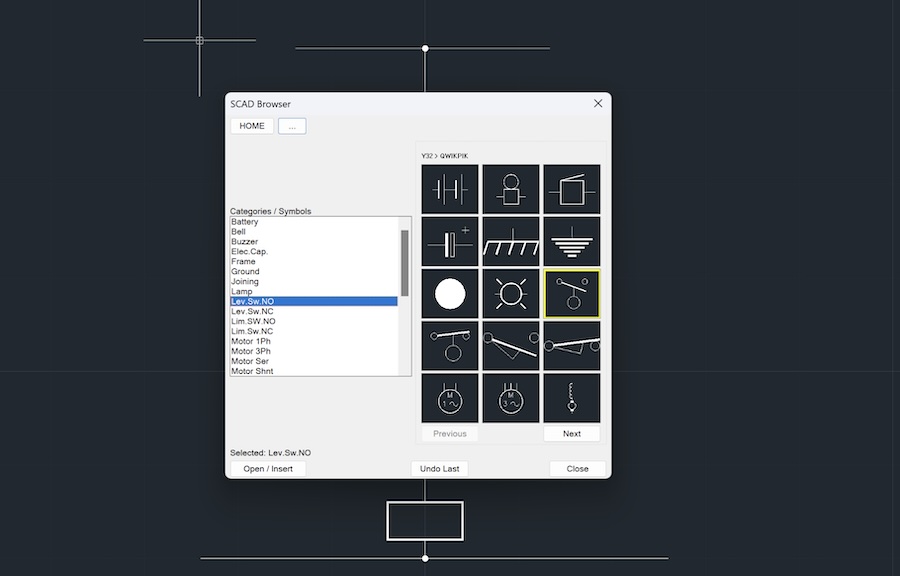Viewport: 900px width, 576px height.
Task: Click the Open / Insert button
Action: [268, 469]
